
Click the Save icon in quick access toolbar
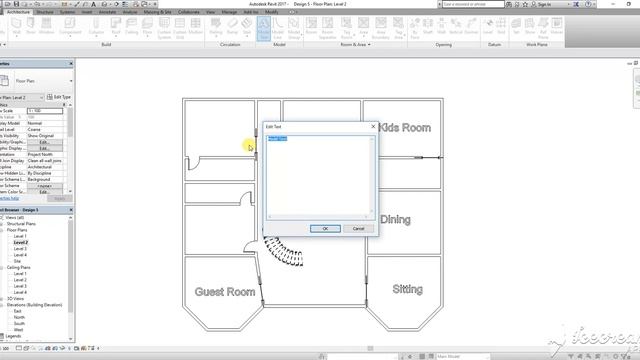coord(16,4)
